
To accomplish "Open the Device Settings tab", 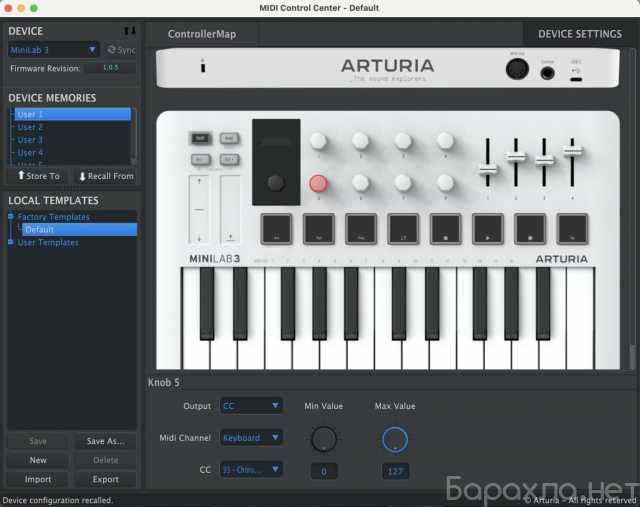I will [580, 34].
